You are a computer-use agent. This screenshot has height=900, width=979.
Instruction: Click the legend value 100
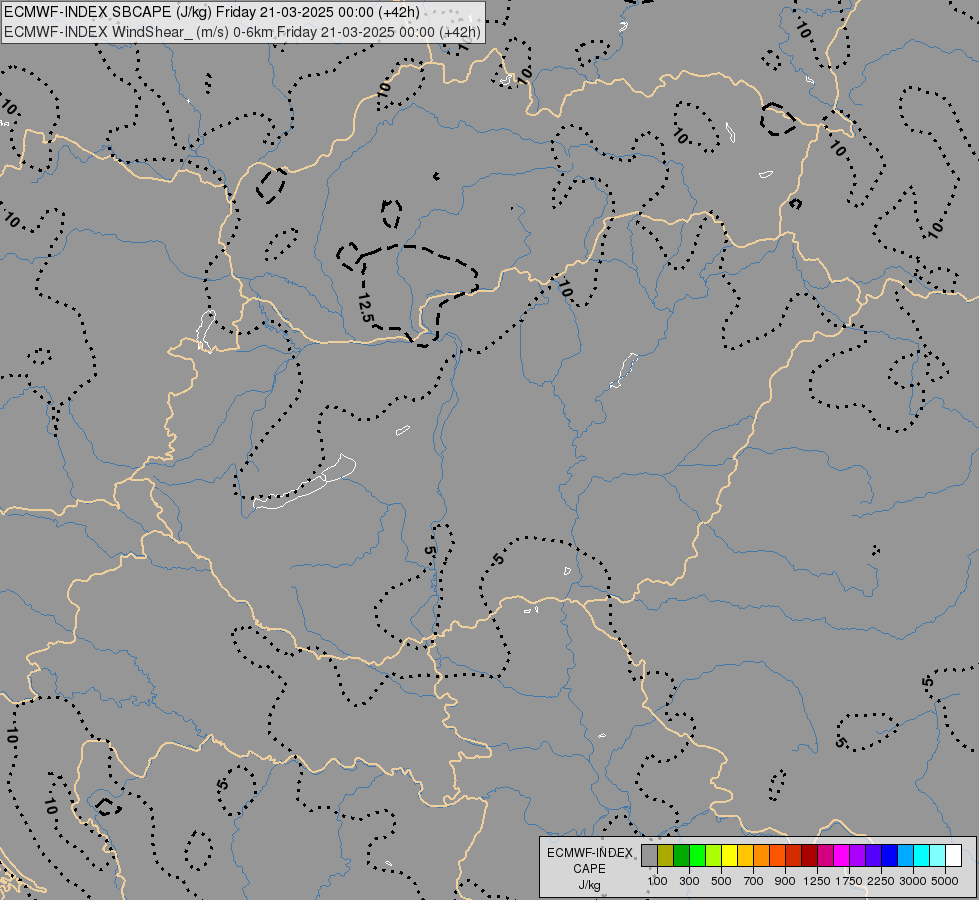[x=657, y=881]
